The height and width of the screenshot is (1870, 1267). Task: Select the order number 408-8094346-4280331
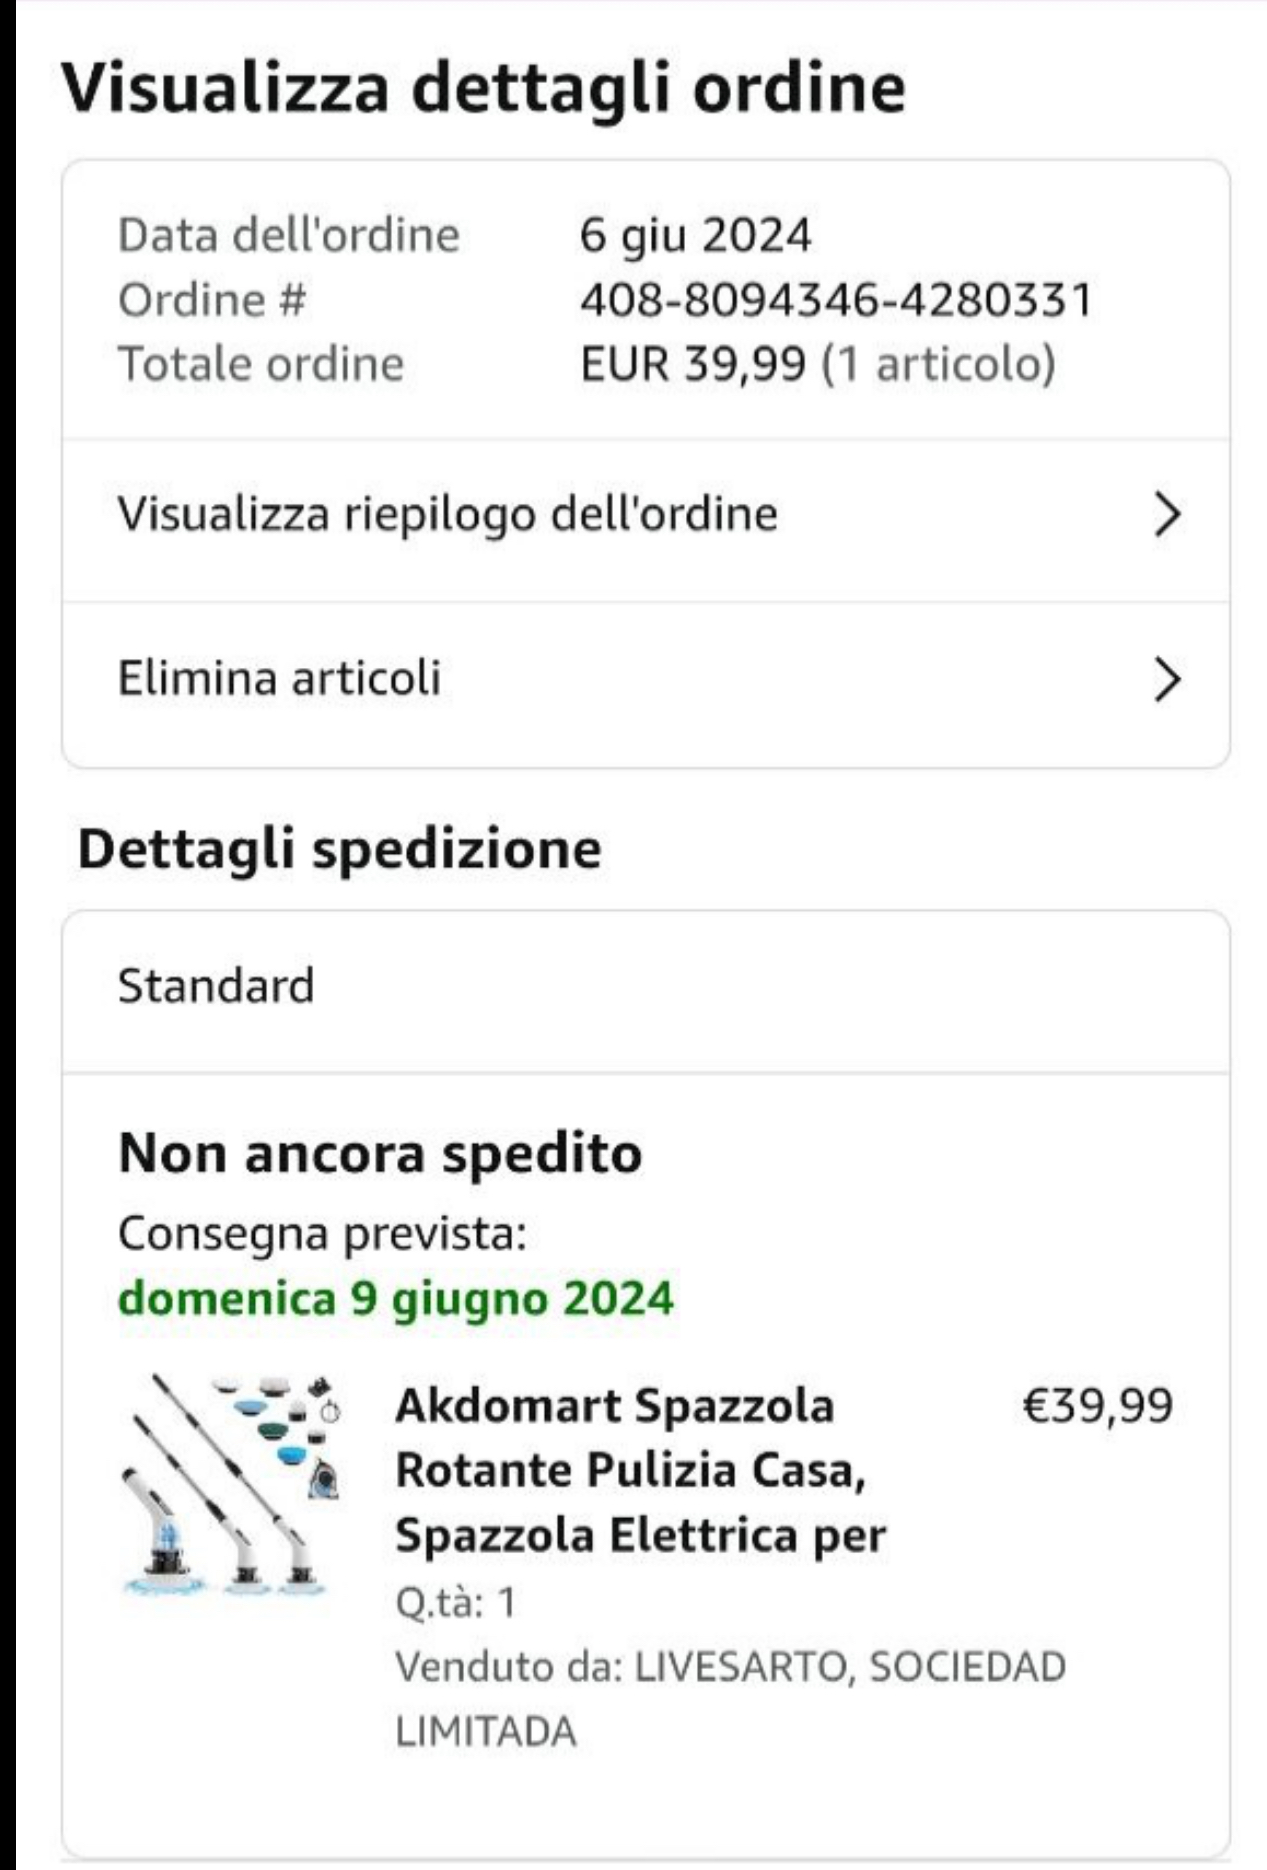(836, 300)
